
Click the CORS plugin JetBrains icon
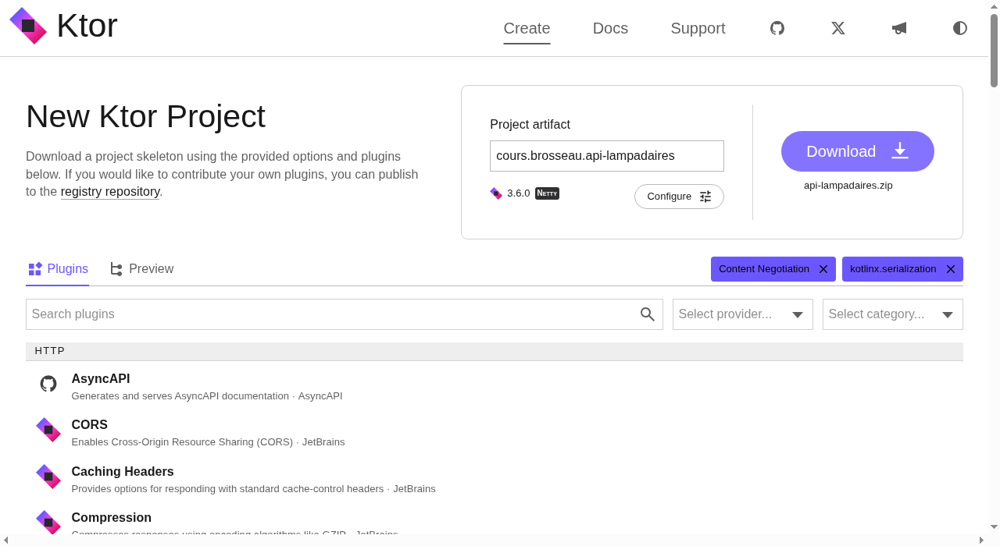point(48,430)
